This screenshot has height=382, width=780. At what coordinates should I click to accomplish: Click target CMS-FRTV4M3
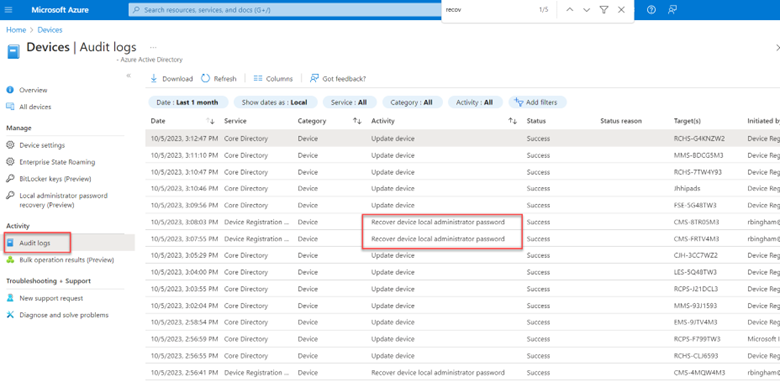696,239
